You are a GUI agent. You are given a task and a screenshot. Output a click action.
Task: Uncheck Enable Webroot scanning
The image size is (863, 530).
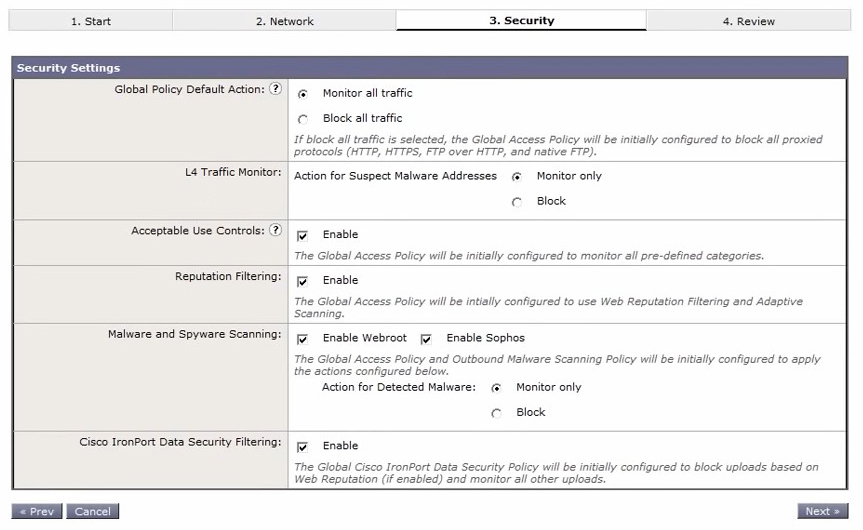(303, 339)
